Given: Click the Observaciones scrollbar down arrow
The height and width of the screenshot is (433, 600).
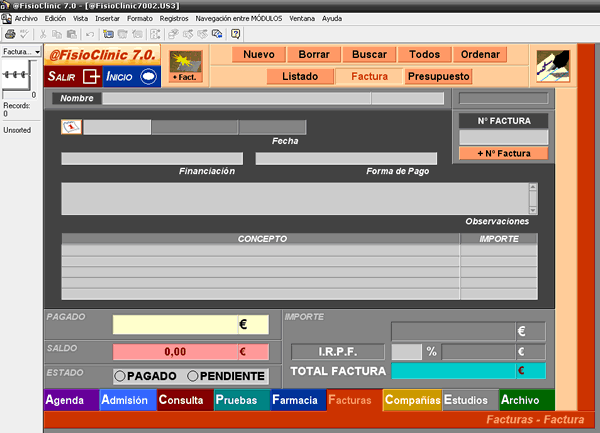Looking at the screenshot, I should tap(533, 210).
